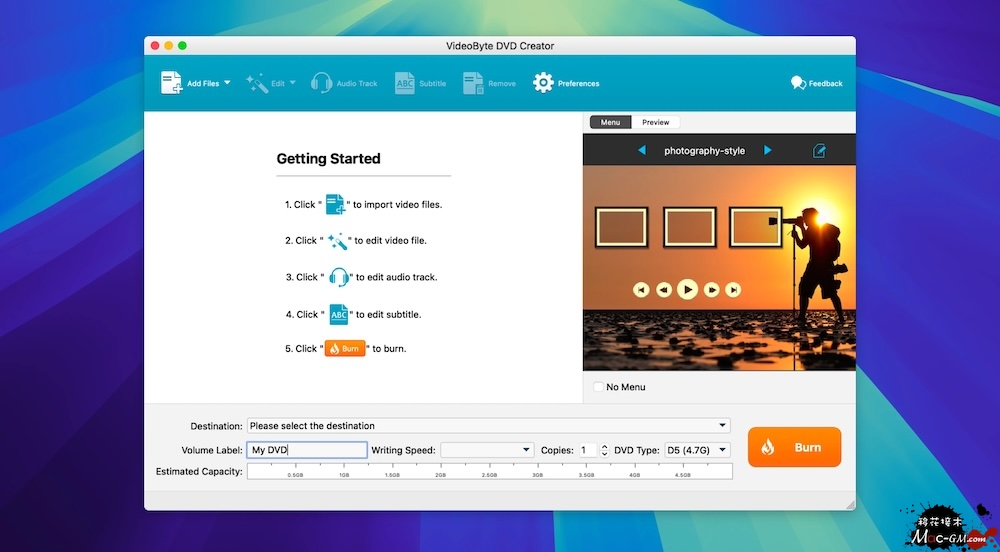Click the play button in menu preview
This screenshot has width=1000, height=552.
point(687,289)
